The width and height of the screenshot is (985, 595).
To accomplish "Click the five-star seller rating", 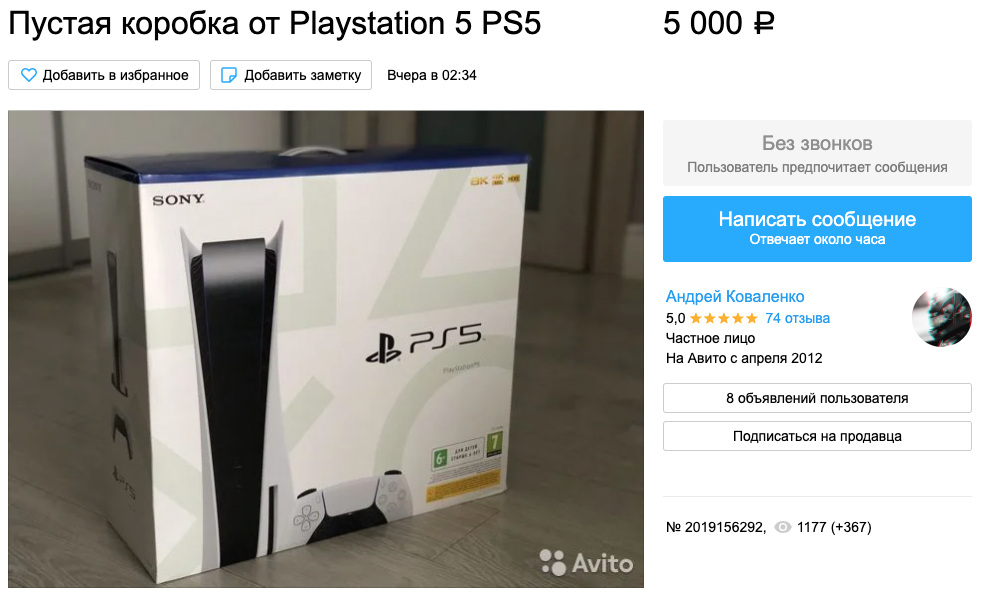I will tap(724, 319).
